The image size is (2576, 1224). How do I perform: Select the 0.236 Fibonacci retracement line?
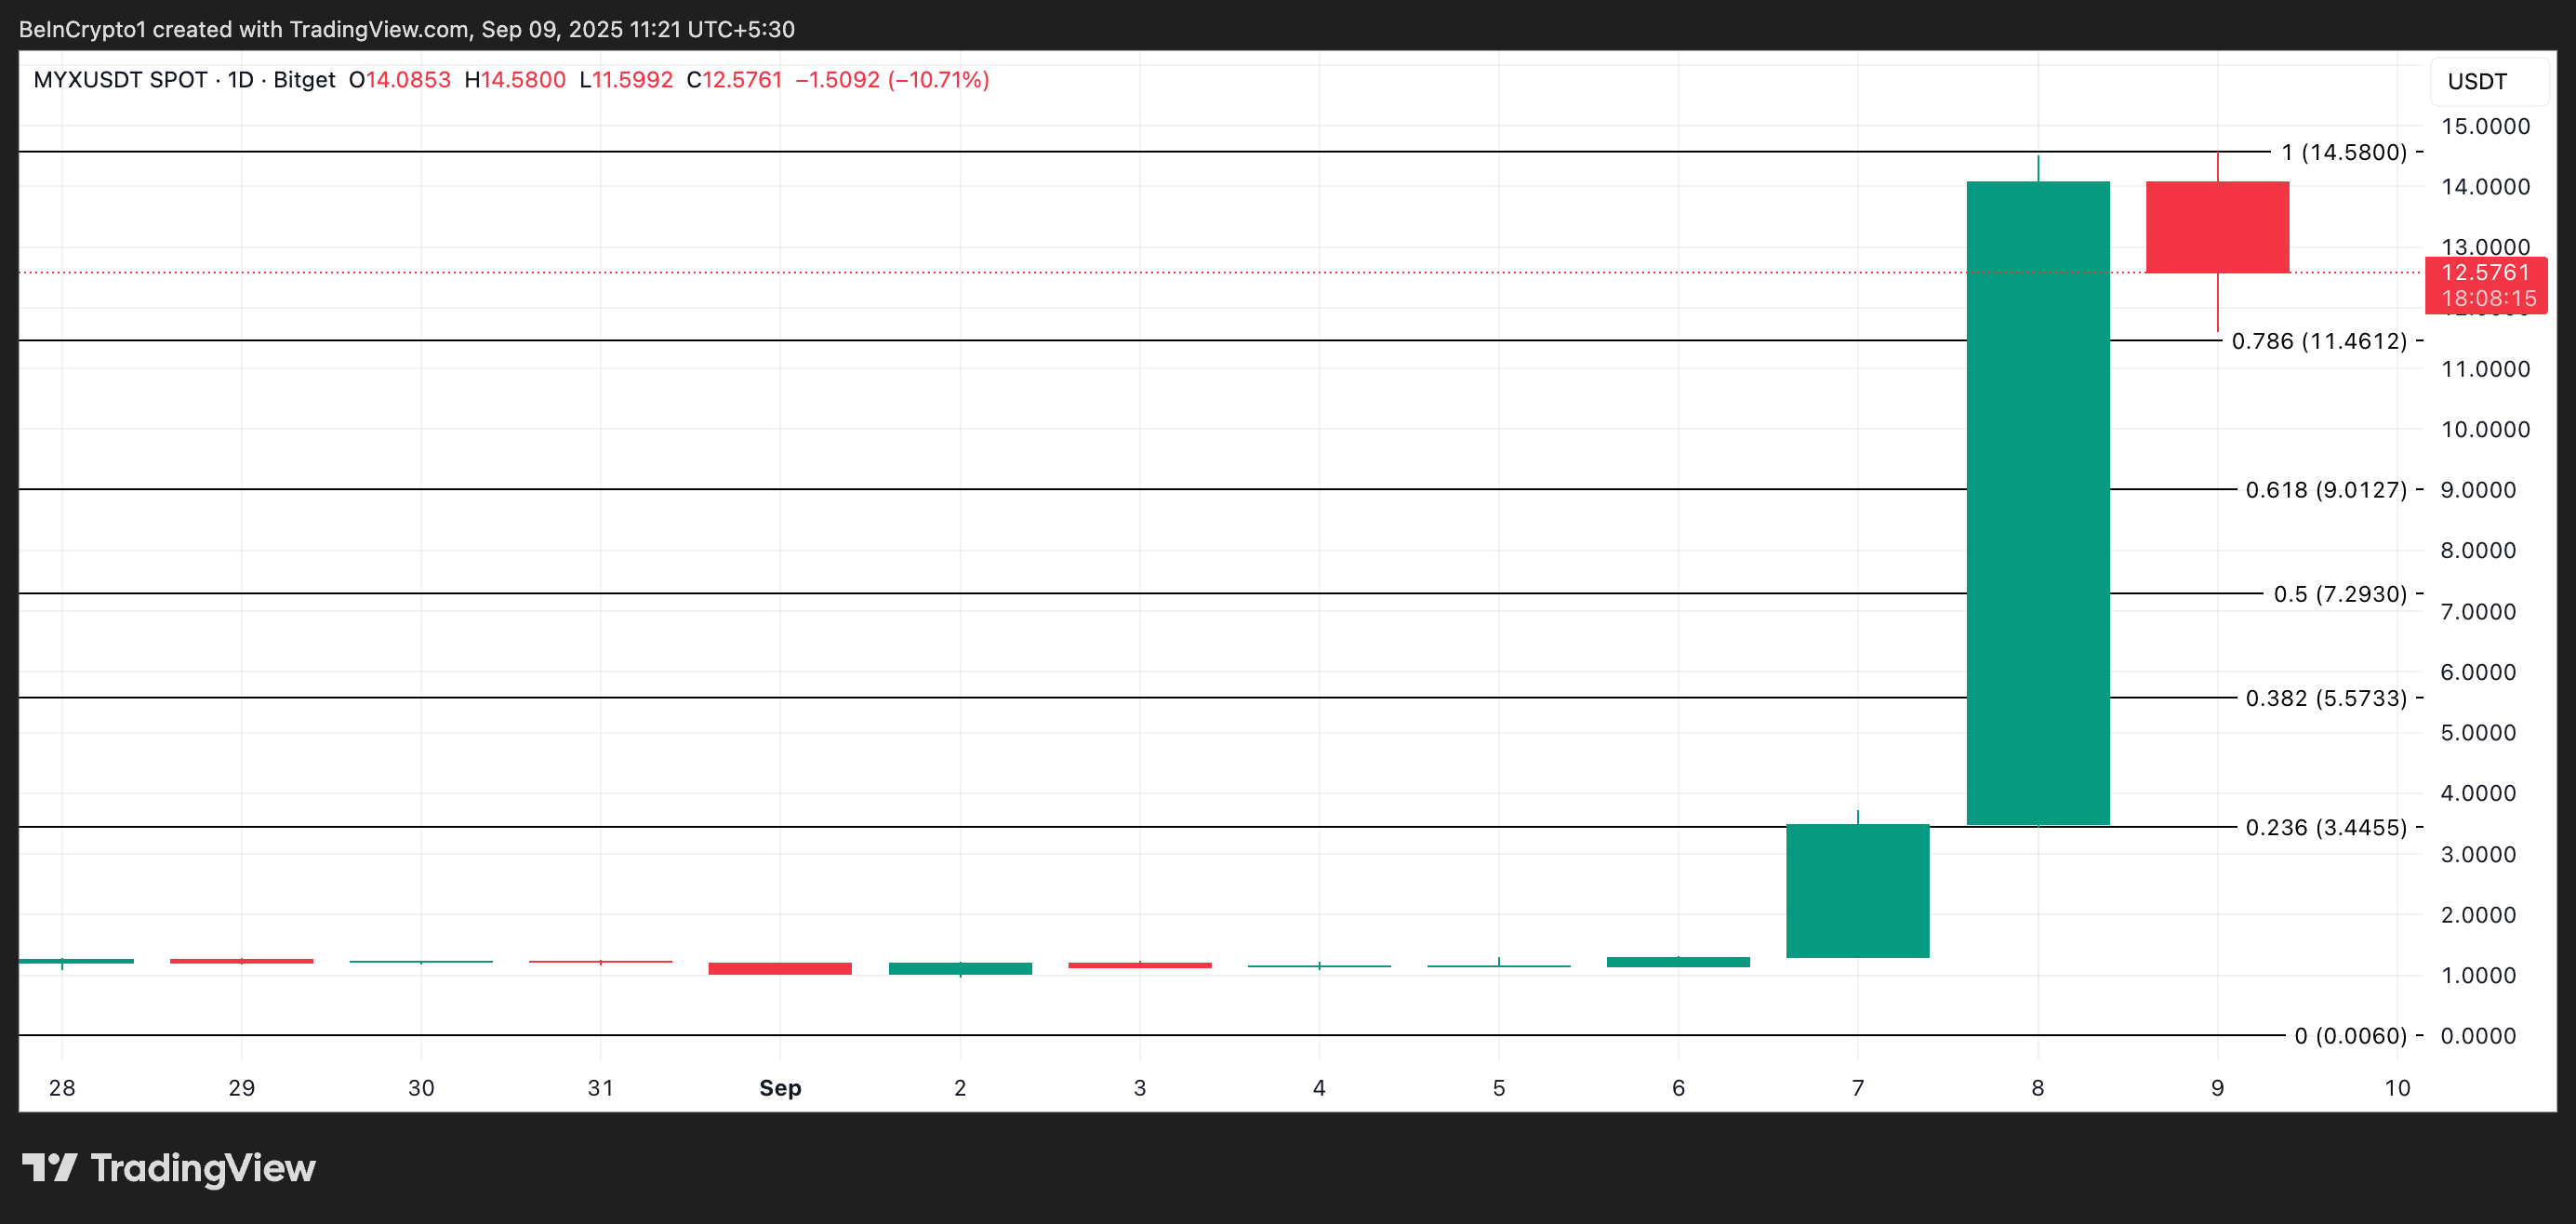tap(1200, 826)
